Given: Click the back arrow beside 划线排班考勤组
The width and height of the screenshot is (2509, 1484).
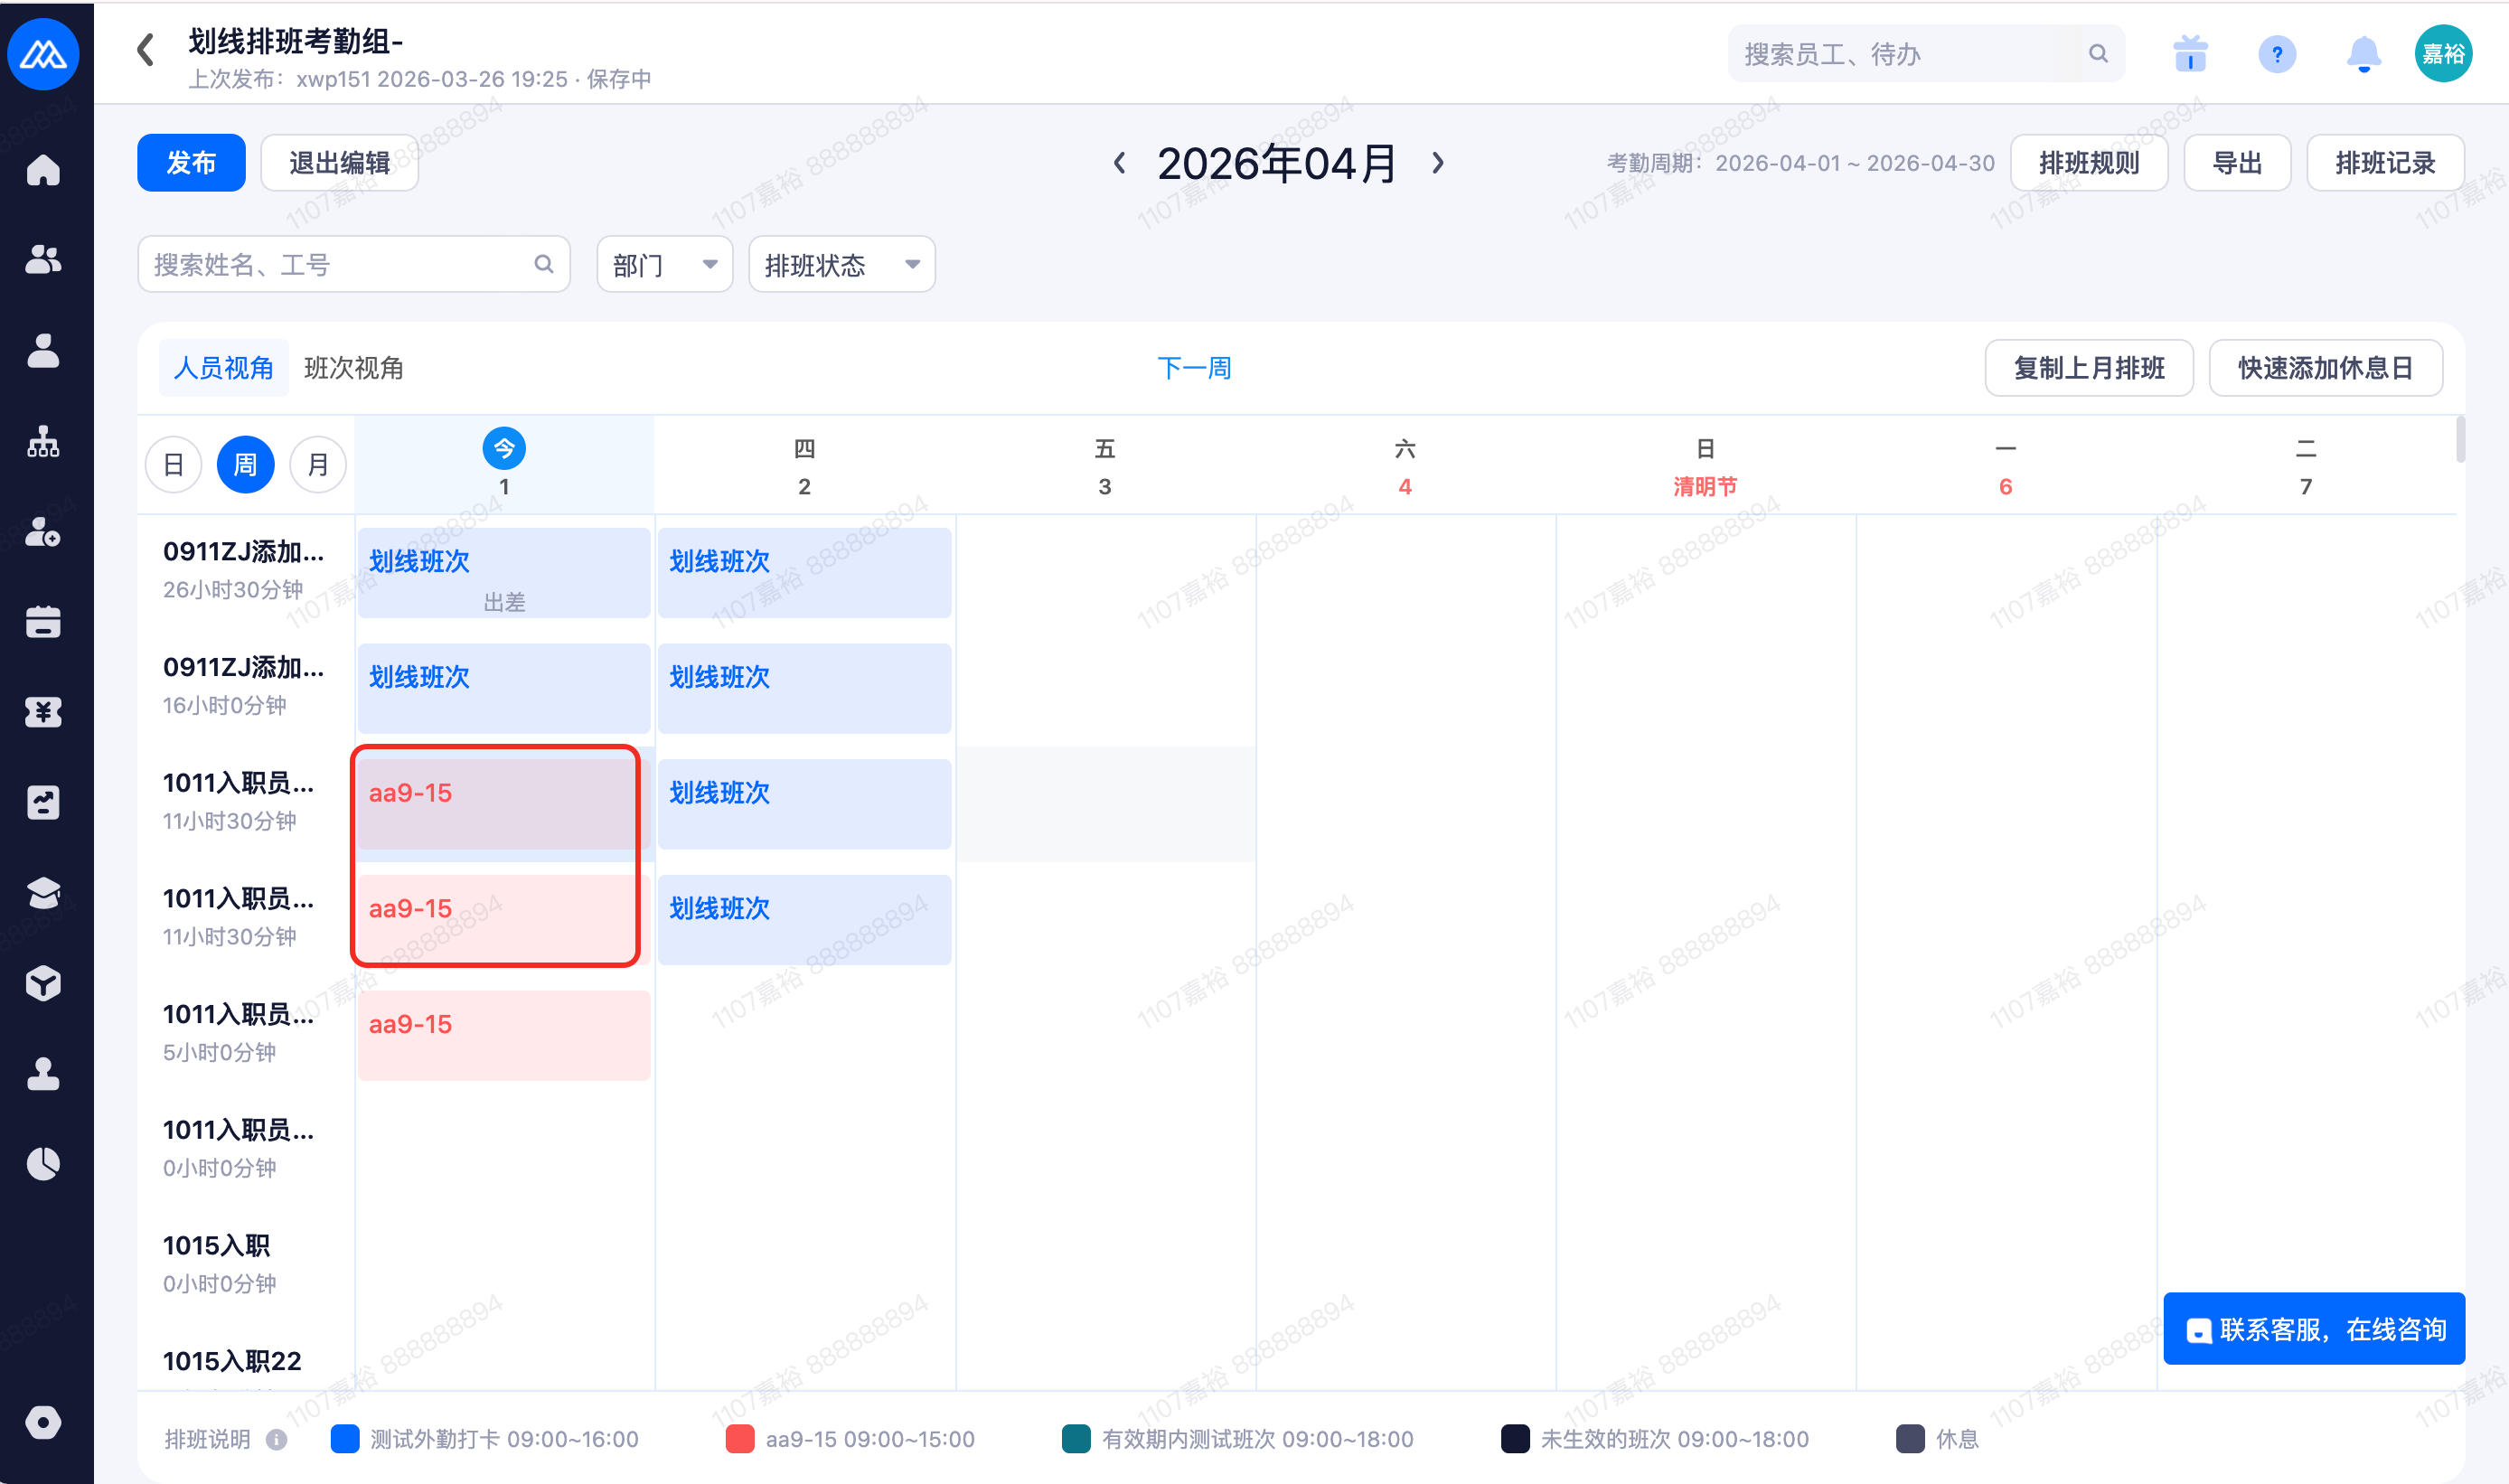Looking at the screenshot, I should [146, 49].
